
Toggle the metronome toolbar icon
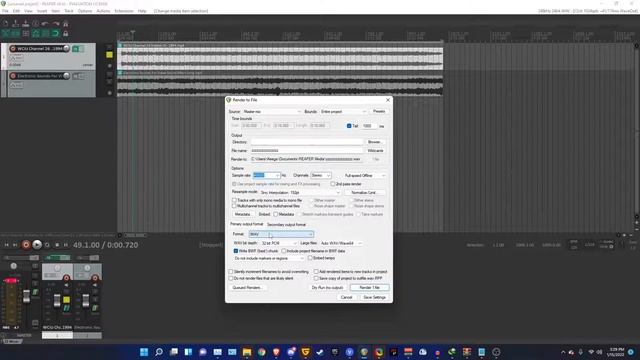[x=65, y=24]
